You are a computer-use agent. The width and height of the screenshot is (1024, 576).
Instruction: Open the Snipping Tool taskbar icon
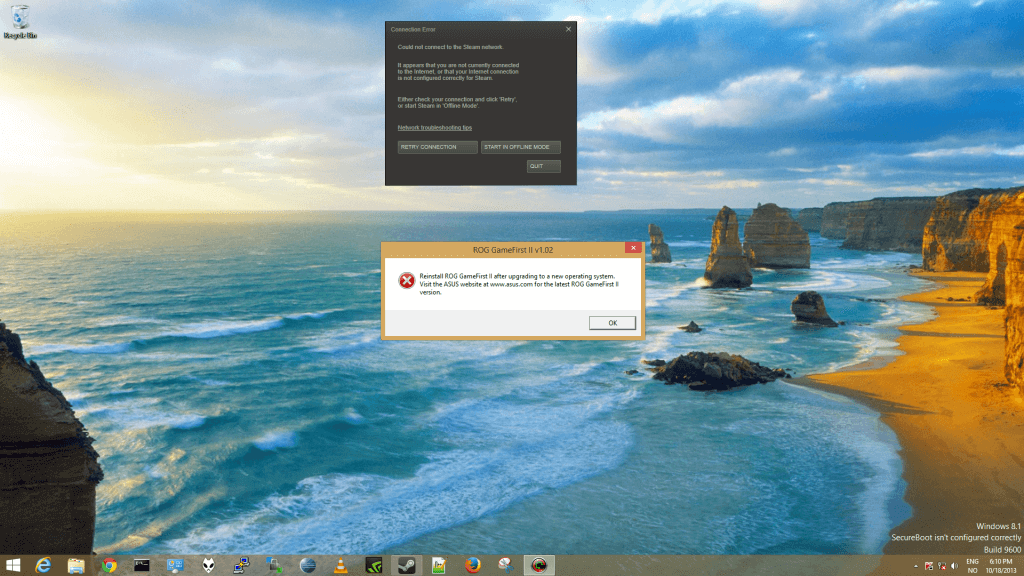click(505, 566)
